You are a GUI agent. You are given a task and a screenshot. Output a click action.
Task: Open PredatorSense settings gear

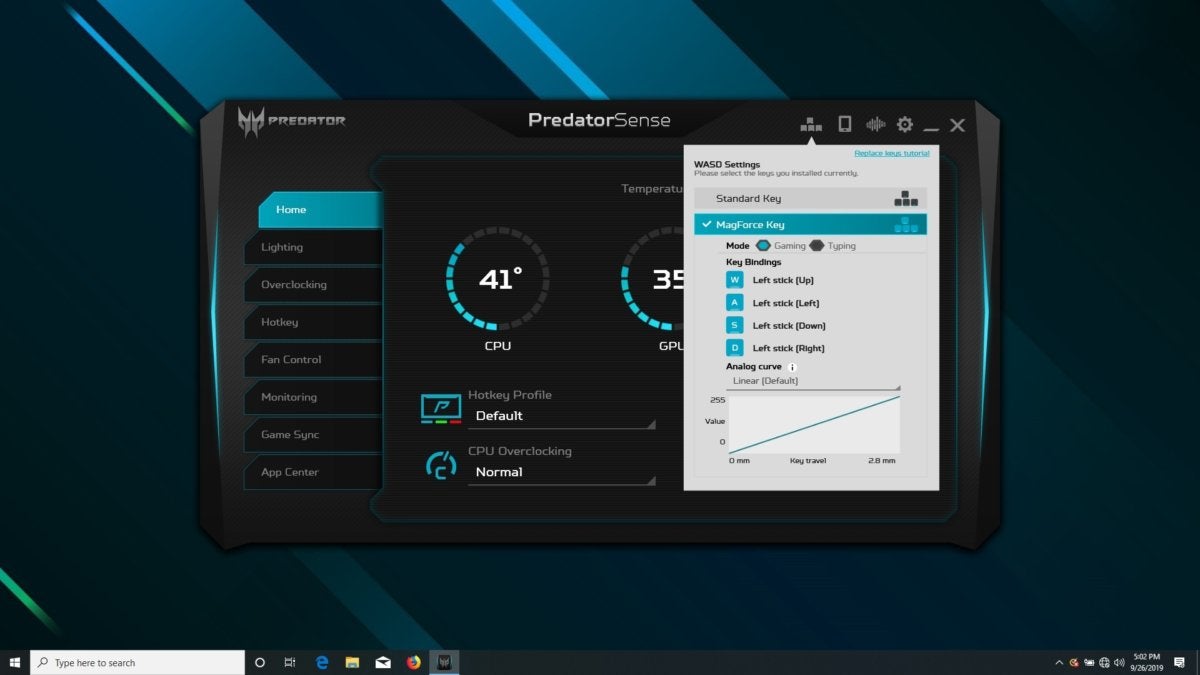click(x=905, y=124)
